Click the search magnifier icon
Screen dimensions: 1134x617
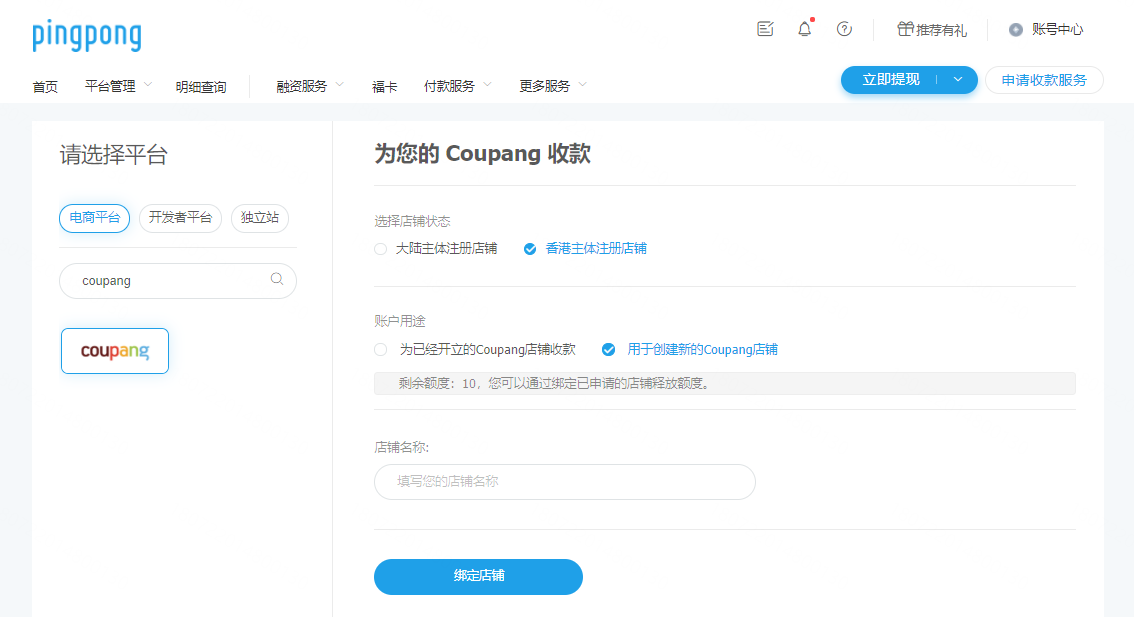point(277,279)
